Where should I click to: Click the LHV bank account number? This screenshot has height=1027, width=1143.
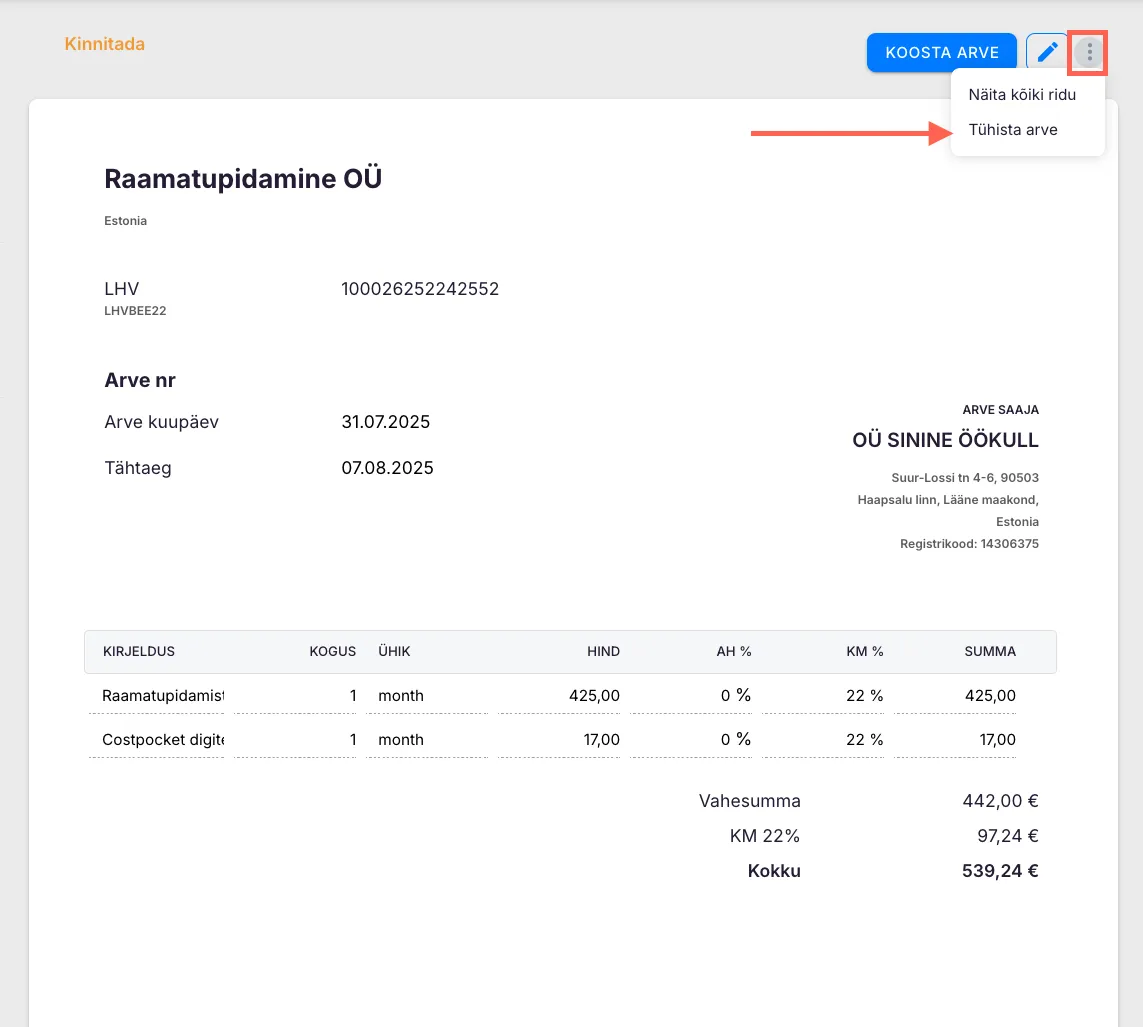coord(420,290)
